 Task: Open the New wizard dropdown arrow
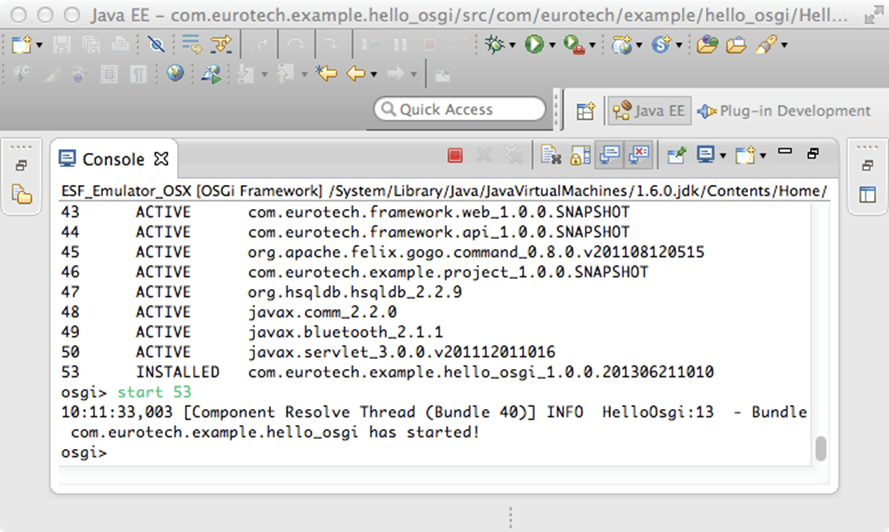pyautogui.click(x=39, y=45)
